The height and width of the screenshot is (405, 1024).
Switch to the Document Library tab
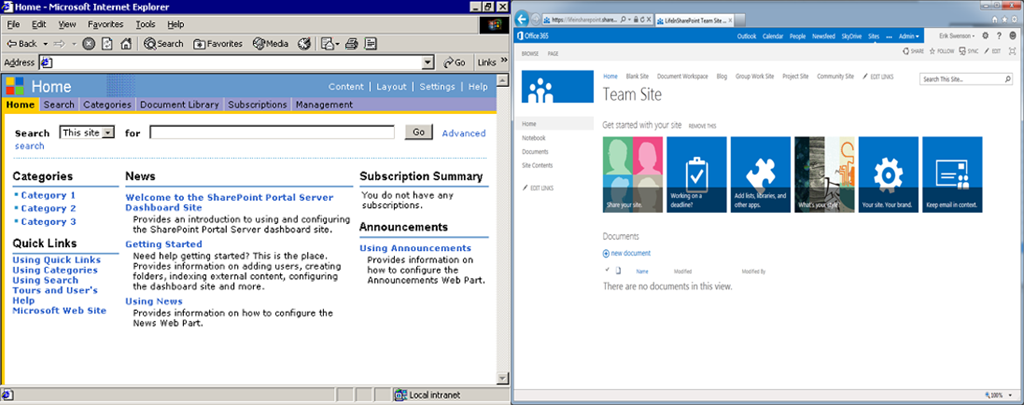[x=180, y=105]
